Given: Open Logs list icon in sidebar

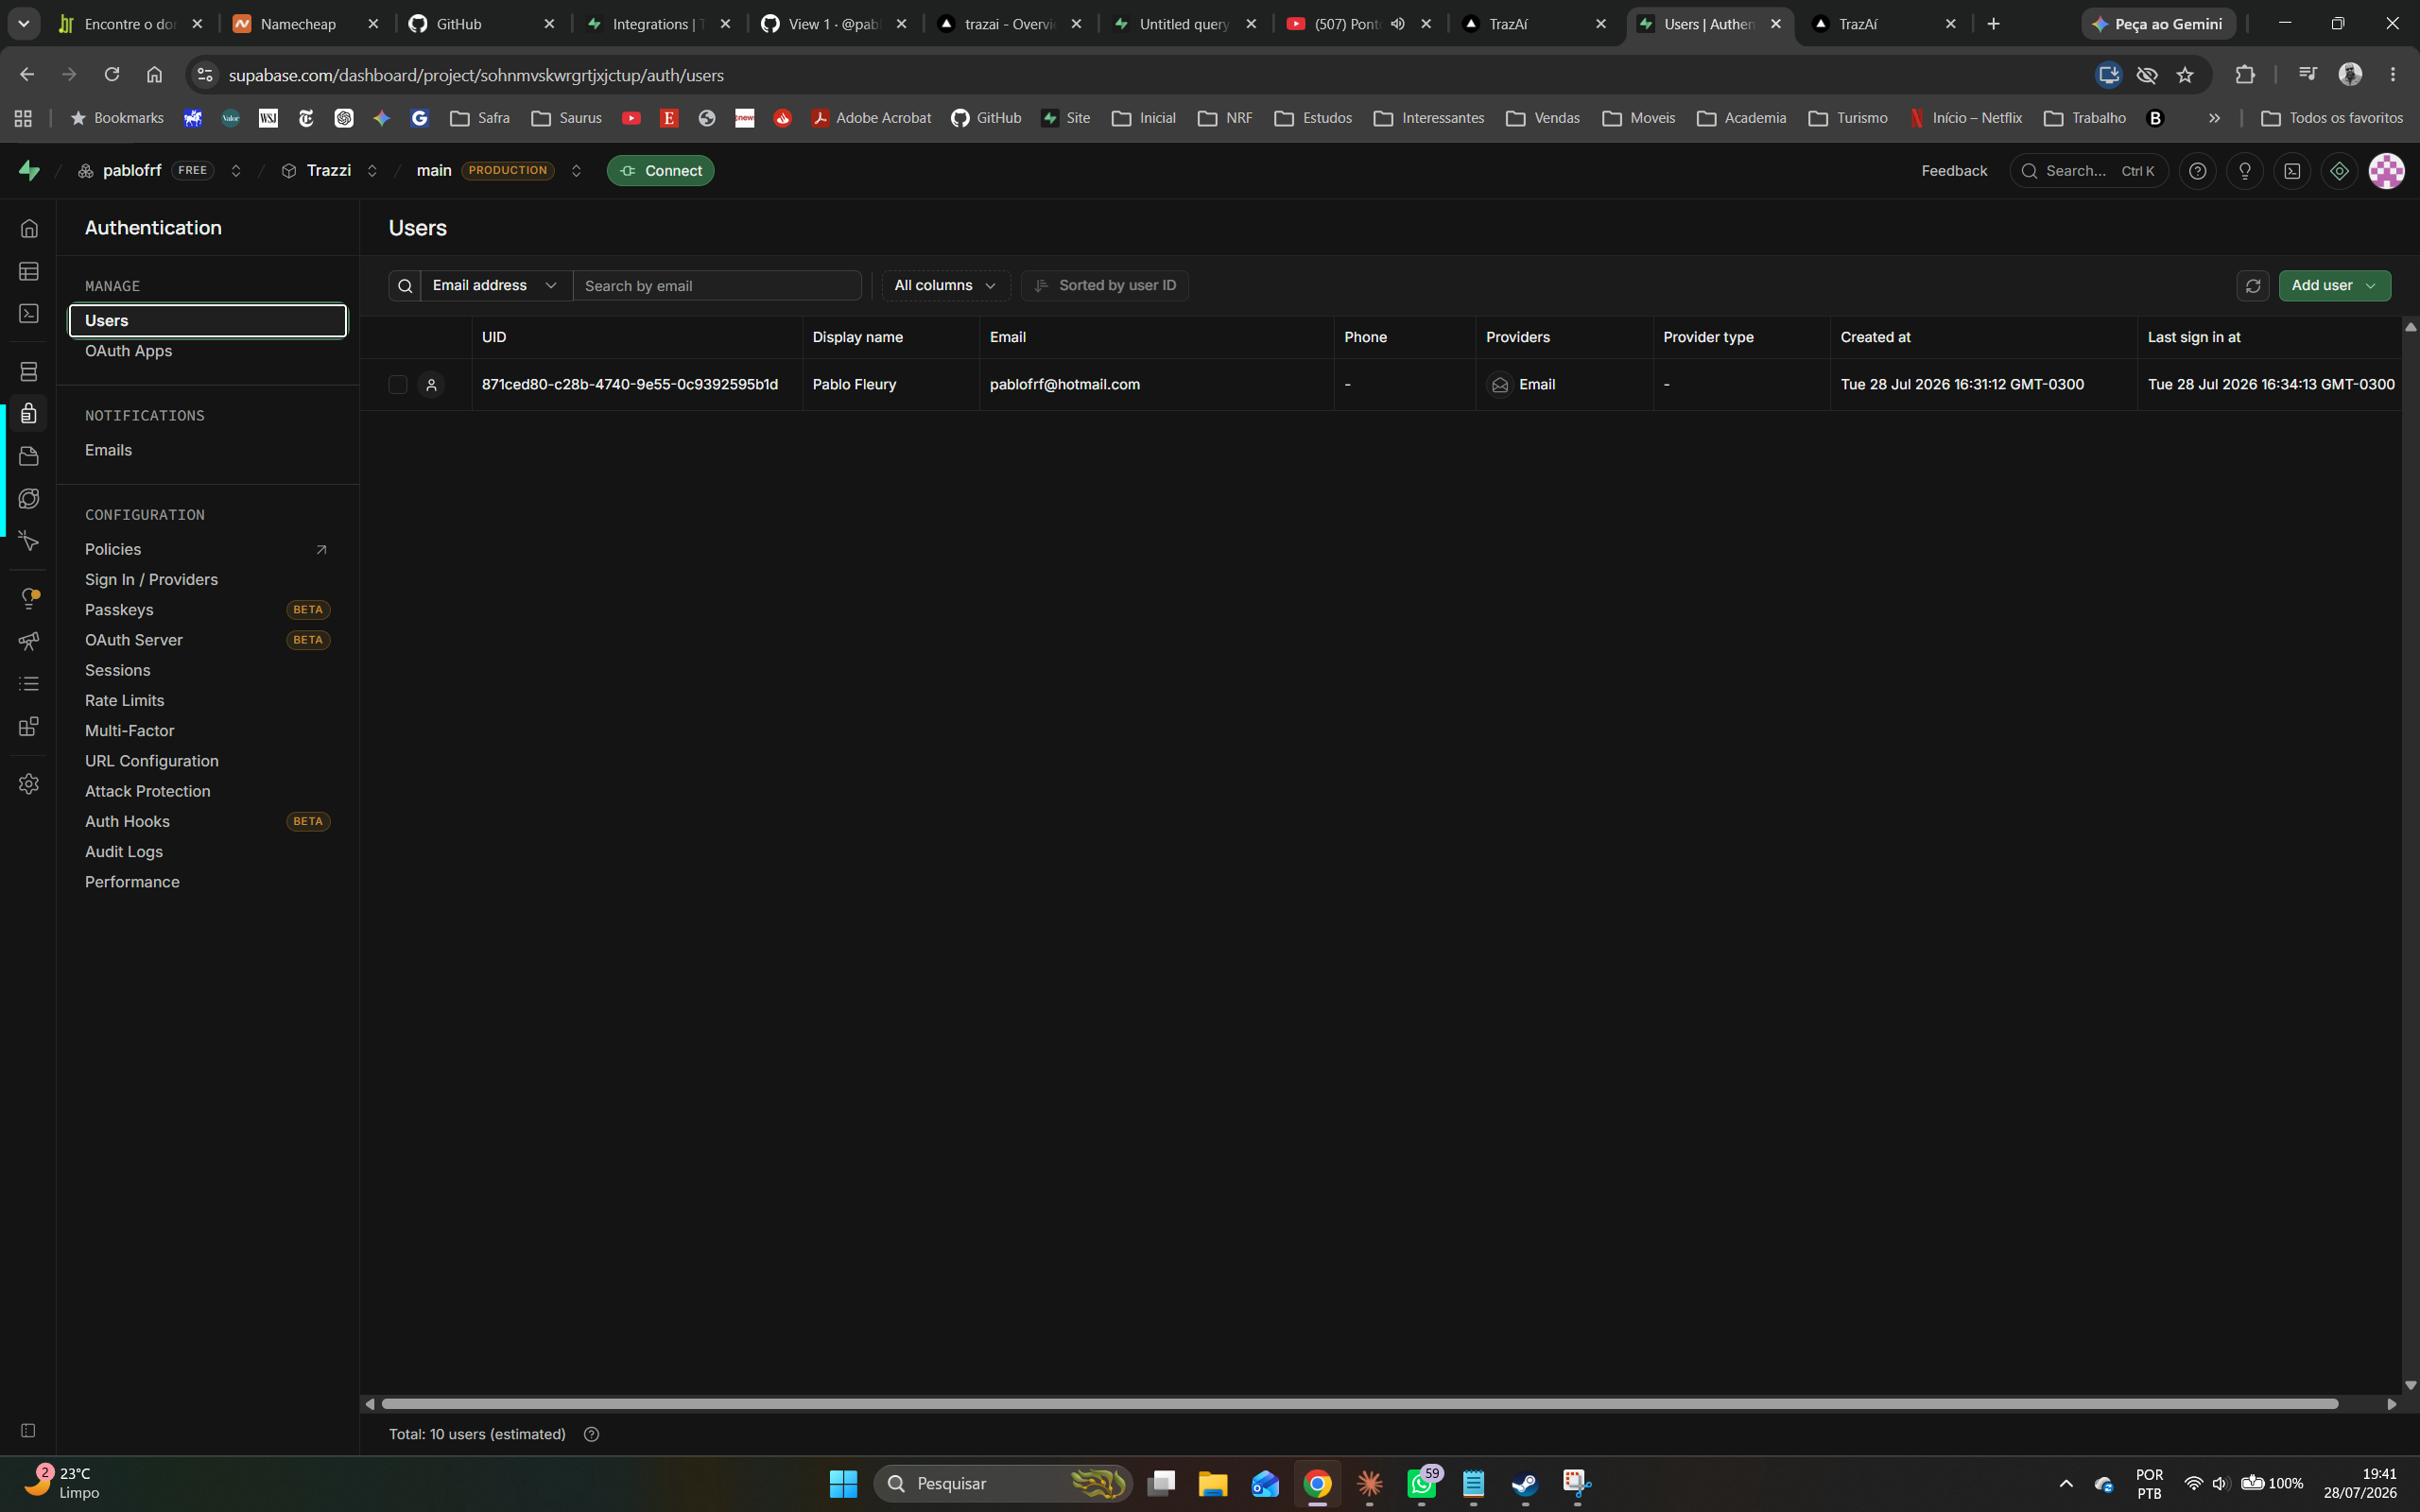Looking at the screenshot, I should coord(29,683).
